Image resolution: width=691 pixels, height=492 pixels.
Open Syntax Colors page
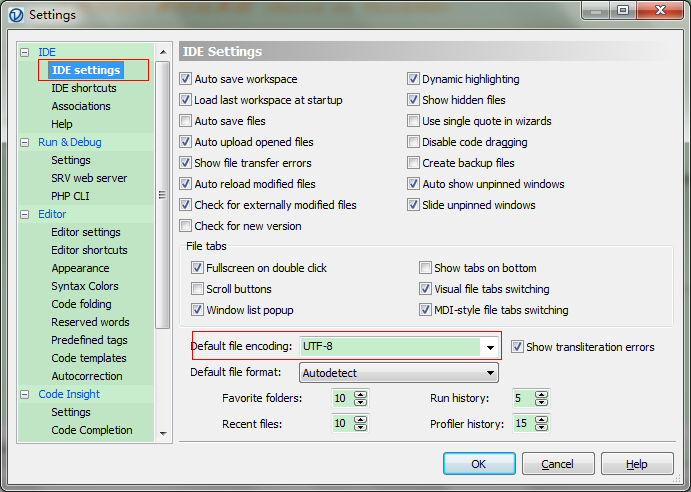point(85,286)
